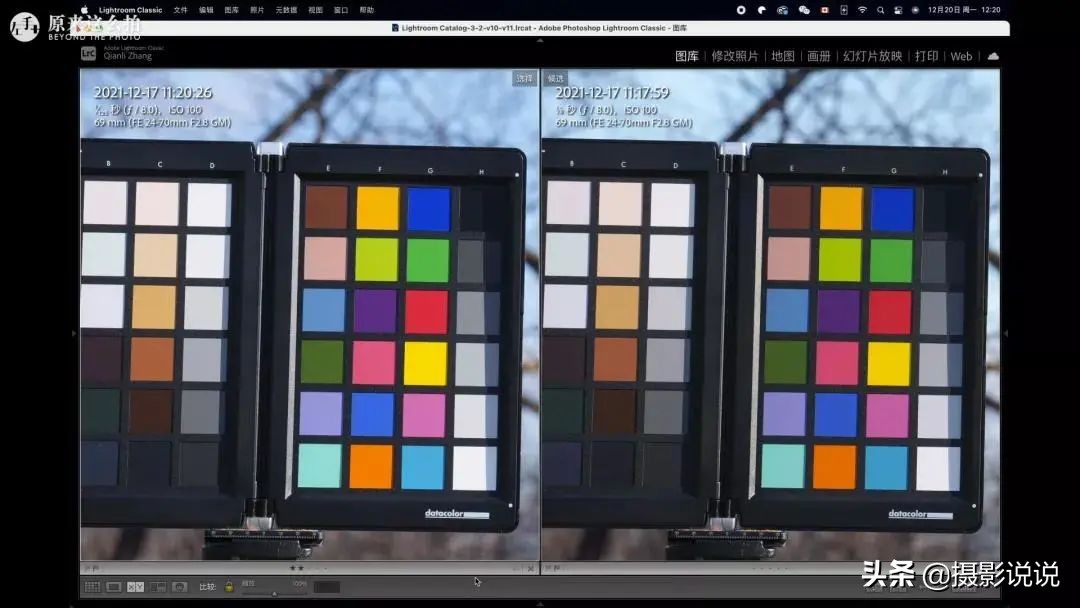Switch to survey view icon
Viewport: 1080px width, 608px height.
(158, 587)
